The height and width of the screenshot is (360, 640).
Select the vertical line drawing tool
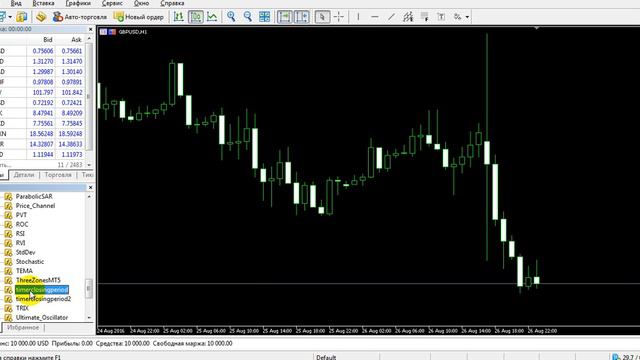358,17
